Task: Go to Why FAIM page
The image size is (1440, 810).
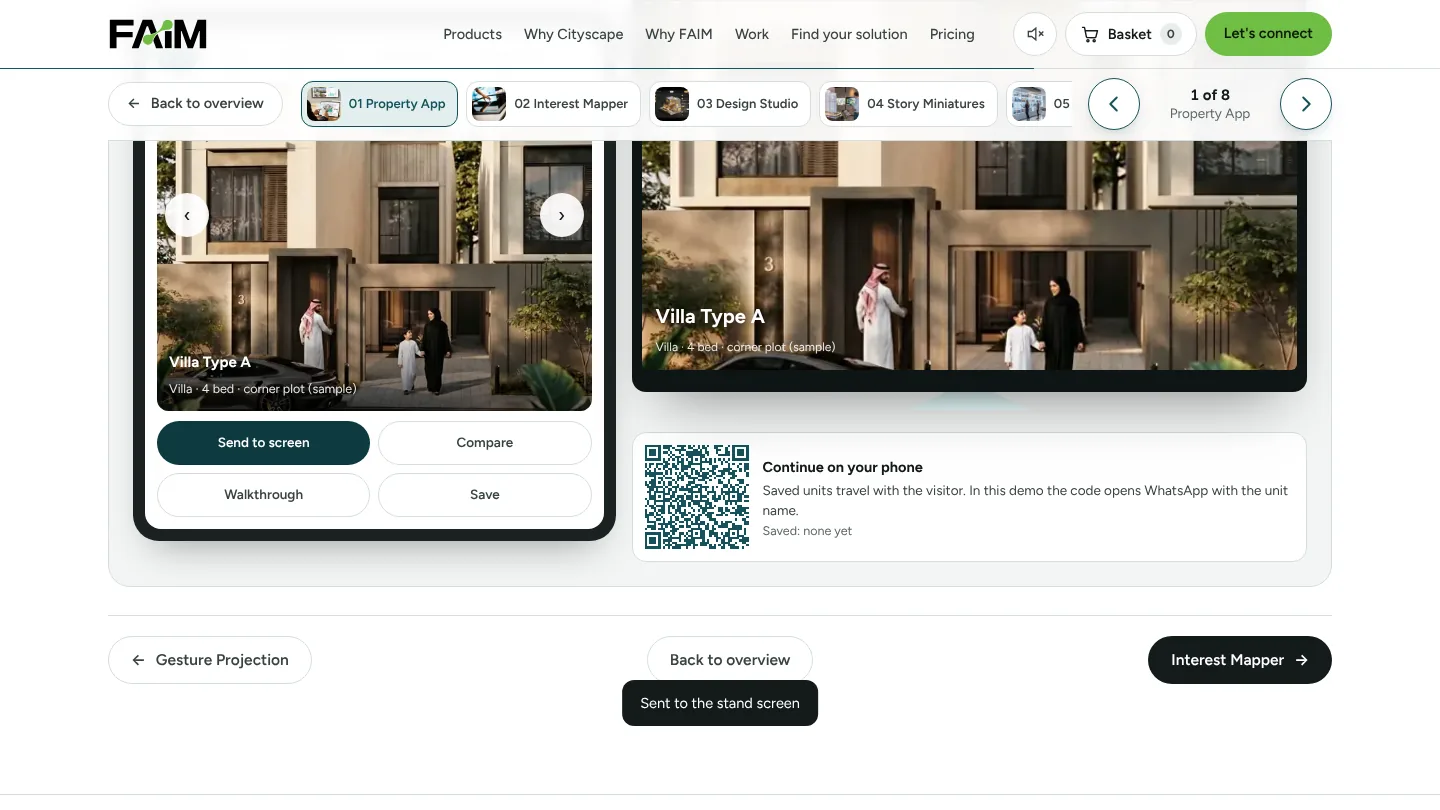Action: click(679, 34)
